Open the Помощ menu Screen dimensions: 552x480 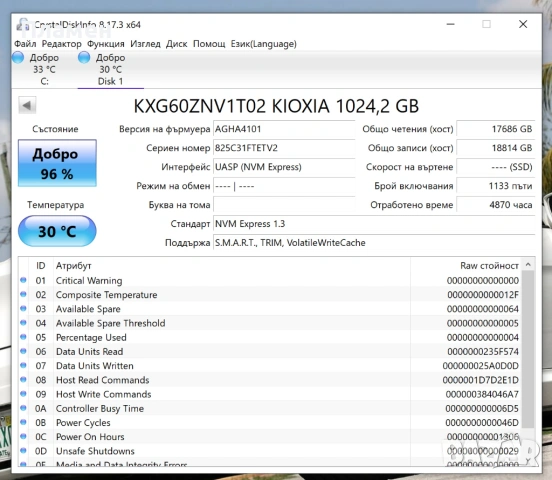click(x=209, y=44)
